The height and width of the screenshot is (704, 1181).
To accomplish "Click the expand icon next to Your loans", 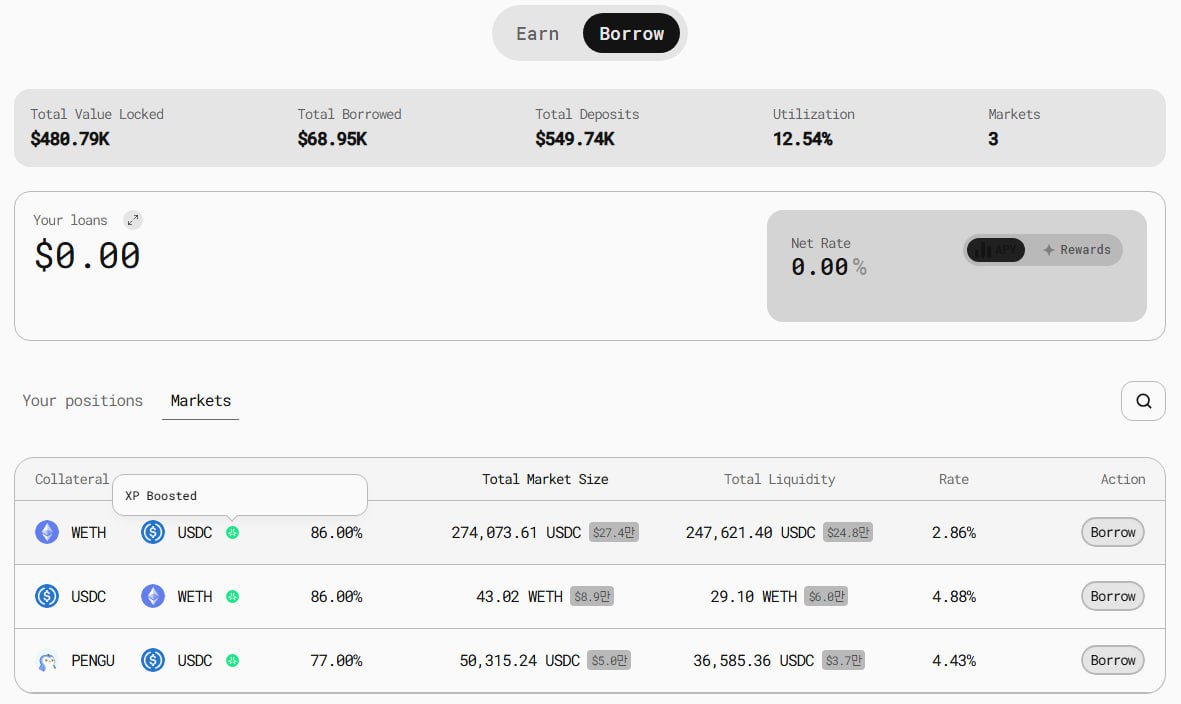I will [x=132, y=220].
